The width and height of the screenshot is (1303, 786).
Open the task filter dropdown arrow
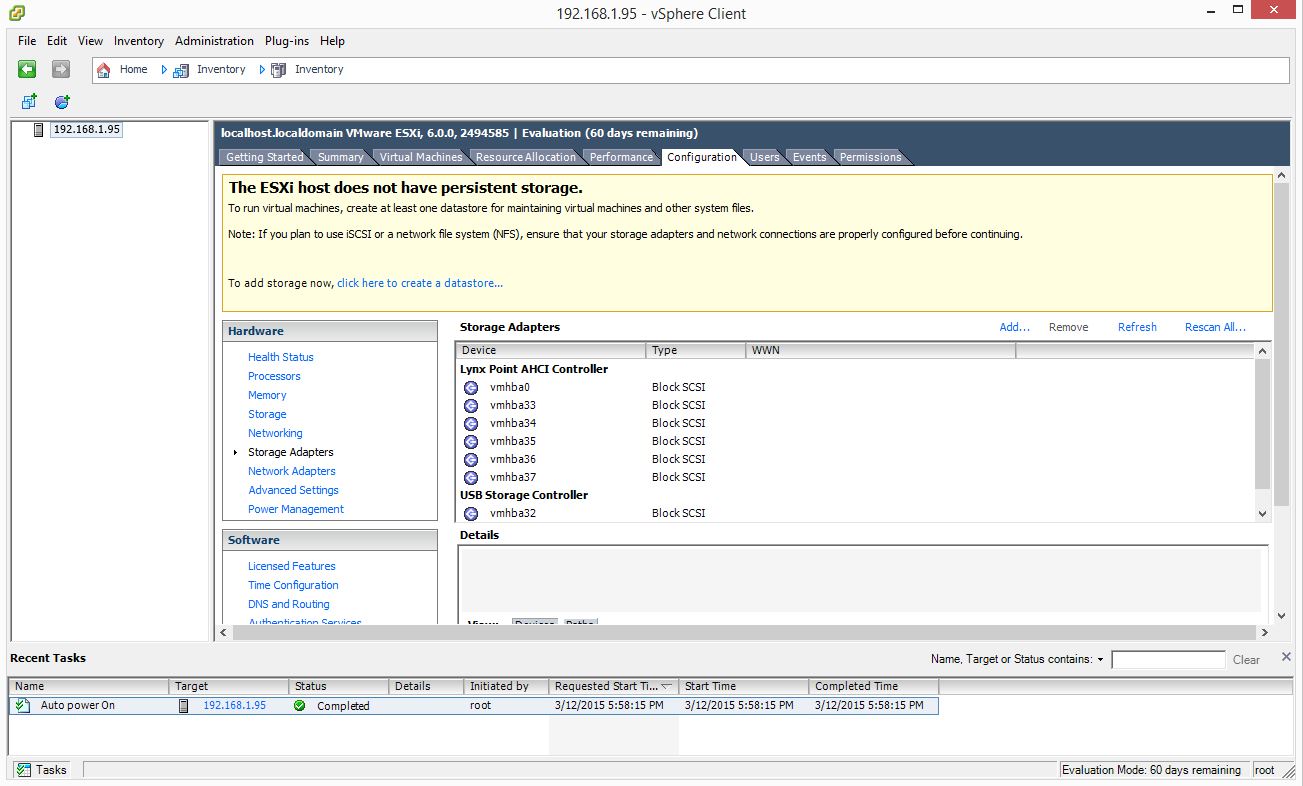[1101, 660]
